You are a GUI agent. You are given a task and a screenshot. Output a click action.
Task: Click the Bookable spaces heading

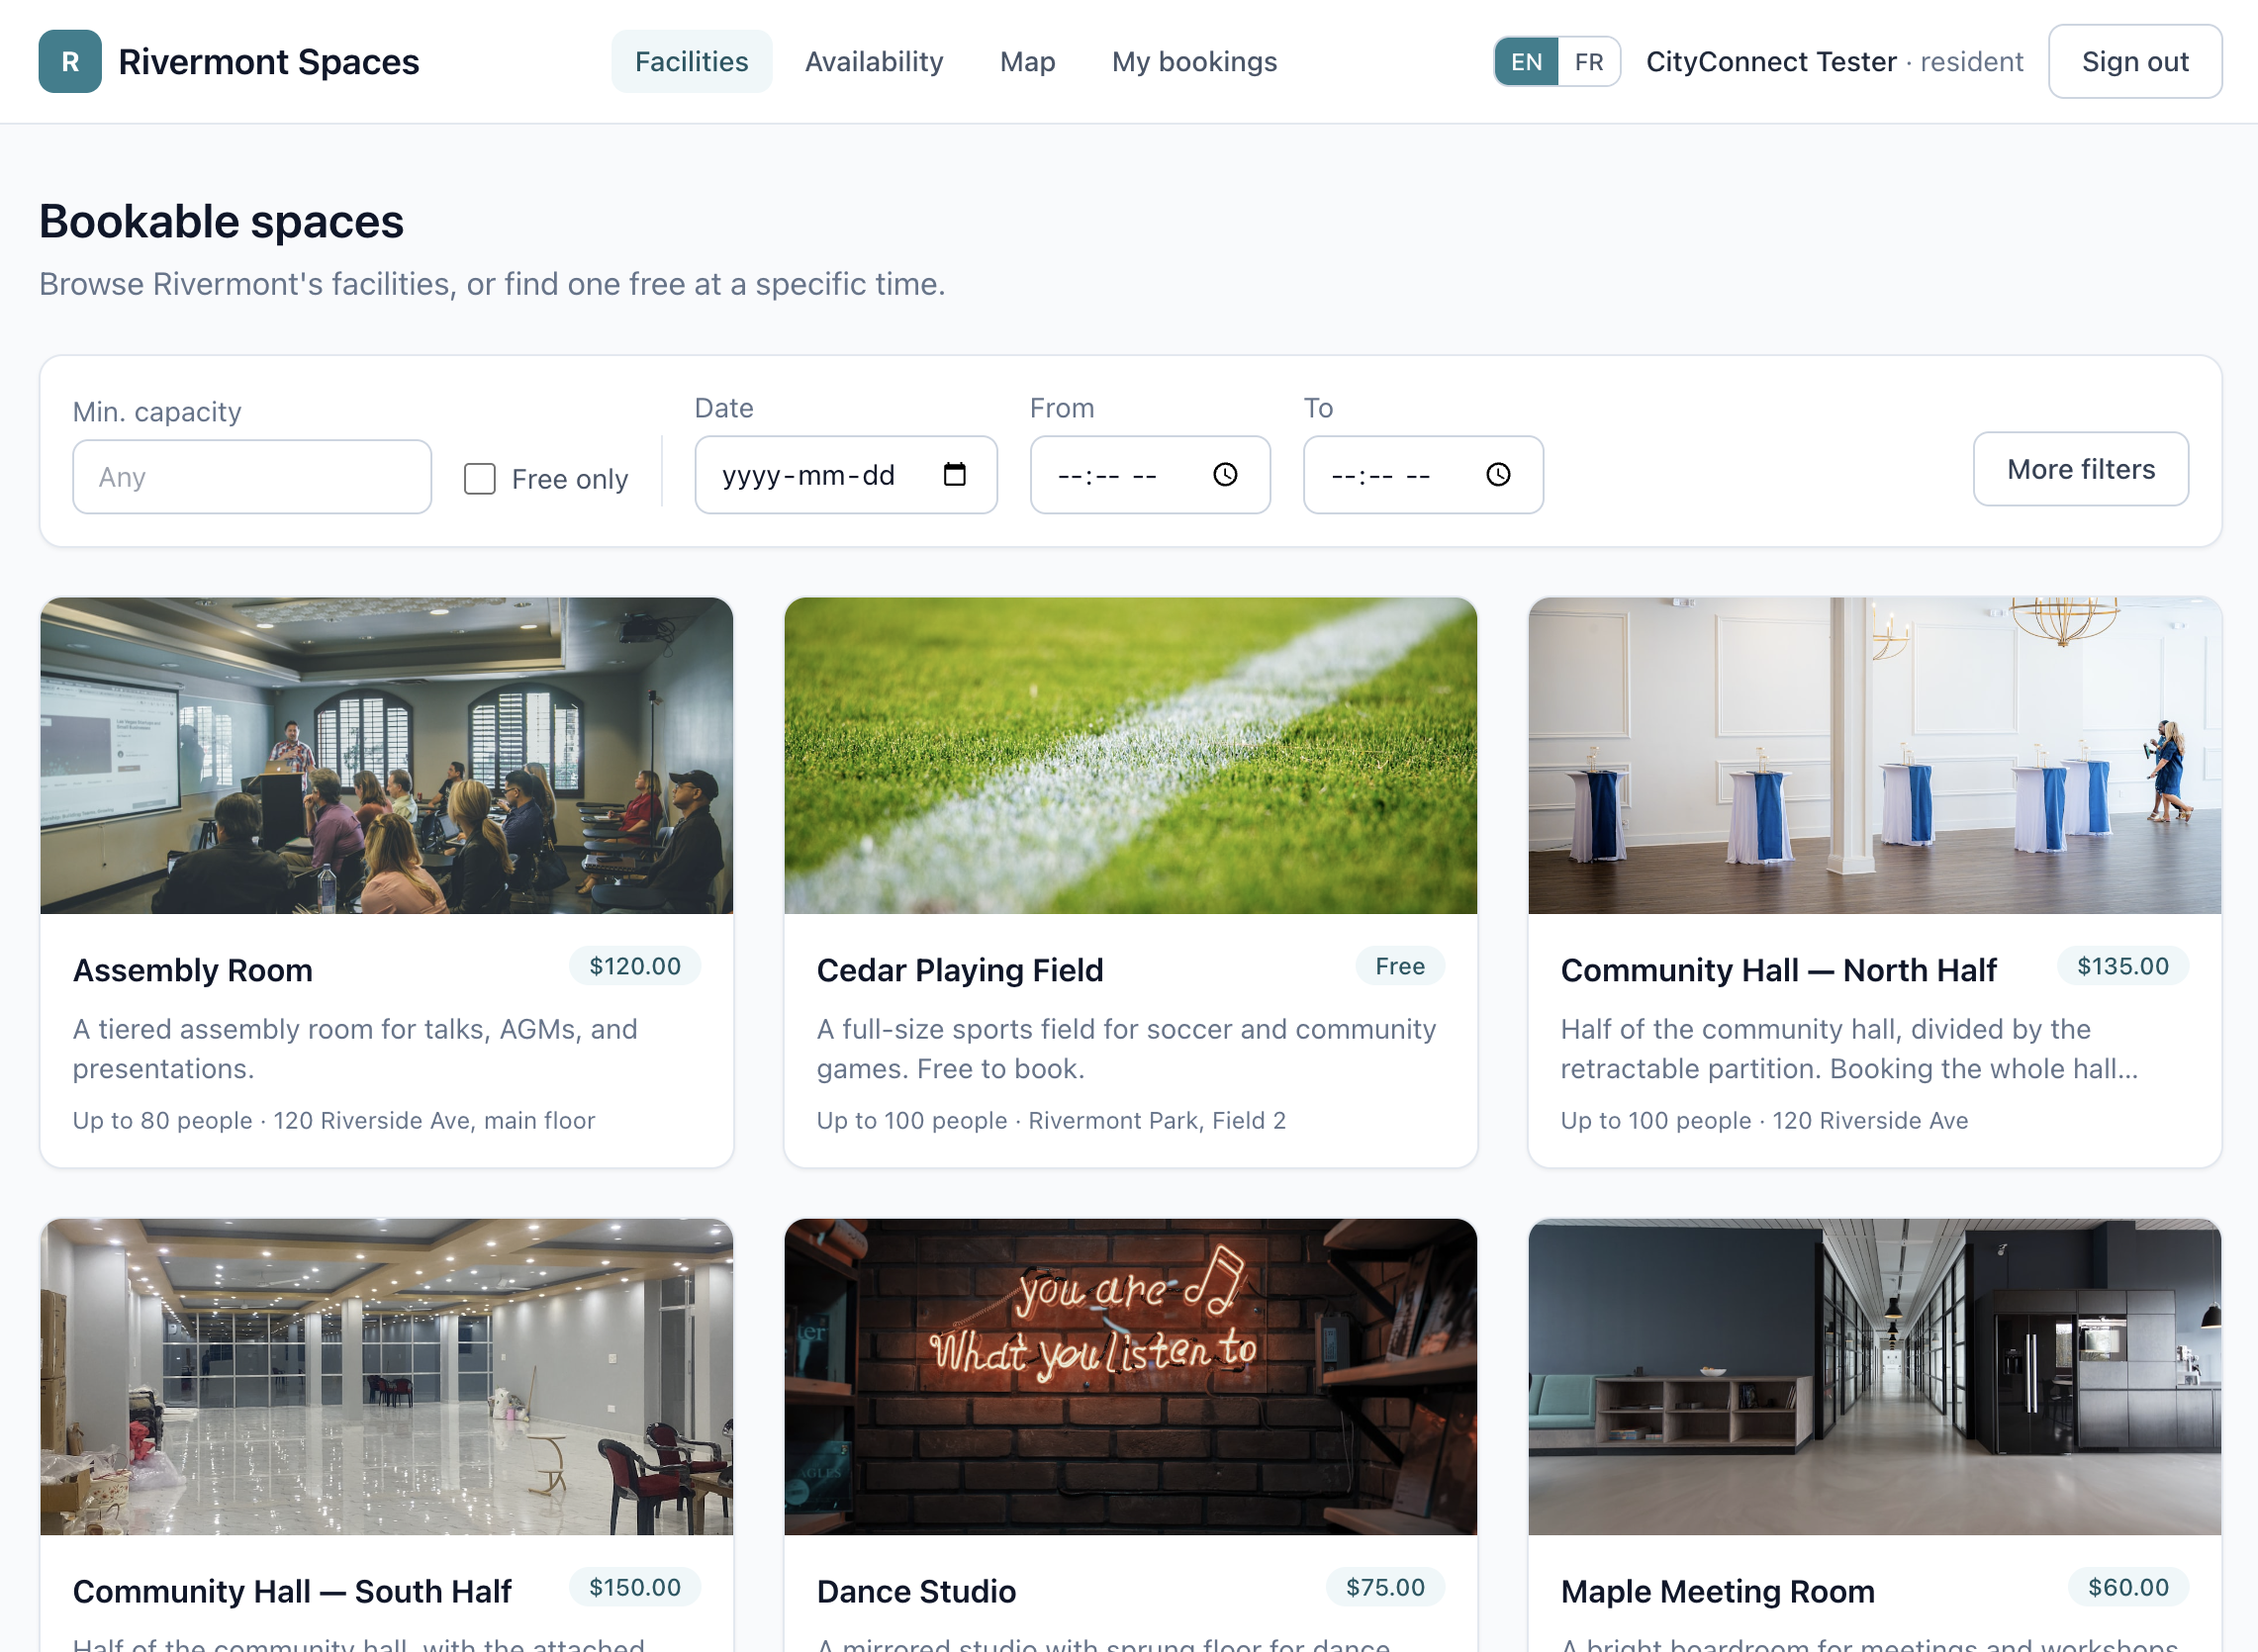[x=222, y=221]
